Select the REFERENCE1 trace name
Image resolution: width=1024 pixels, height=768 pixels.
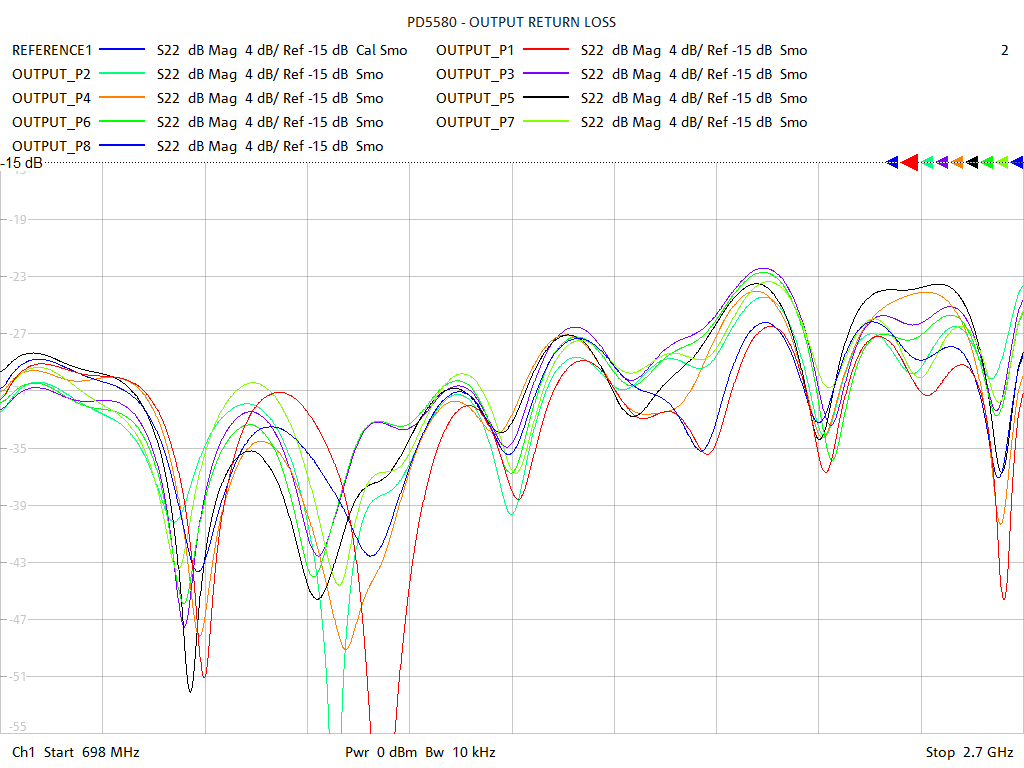(52, 50)
